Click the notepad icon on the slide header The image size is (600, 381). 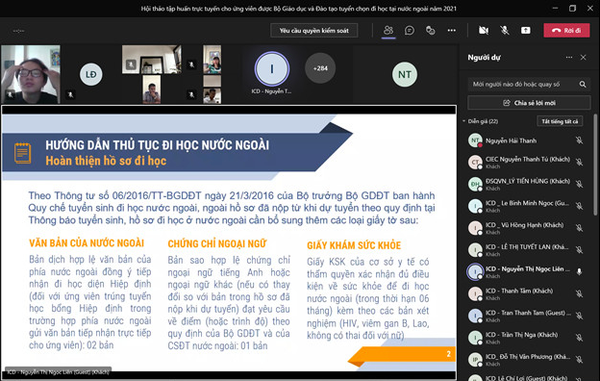[x=23, y=153]
